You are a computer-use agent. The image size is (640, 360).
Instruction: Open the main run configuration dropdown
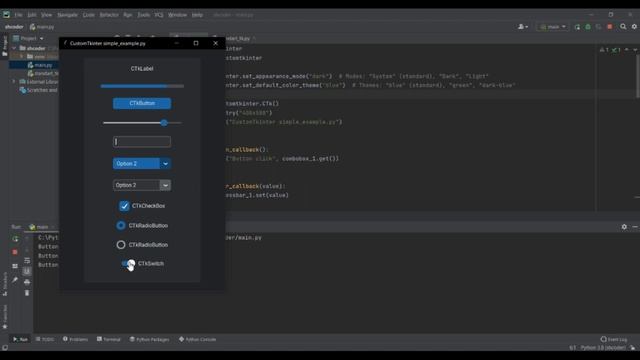553,27
